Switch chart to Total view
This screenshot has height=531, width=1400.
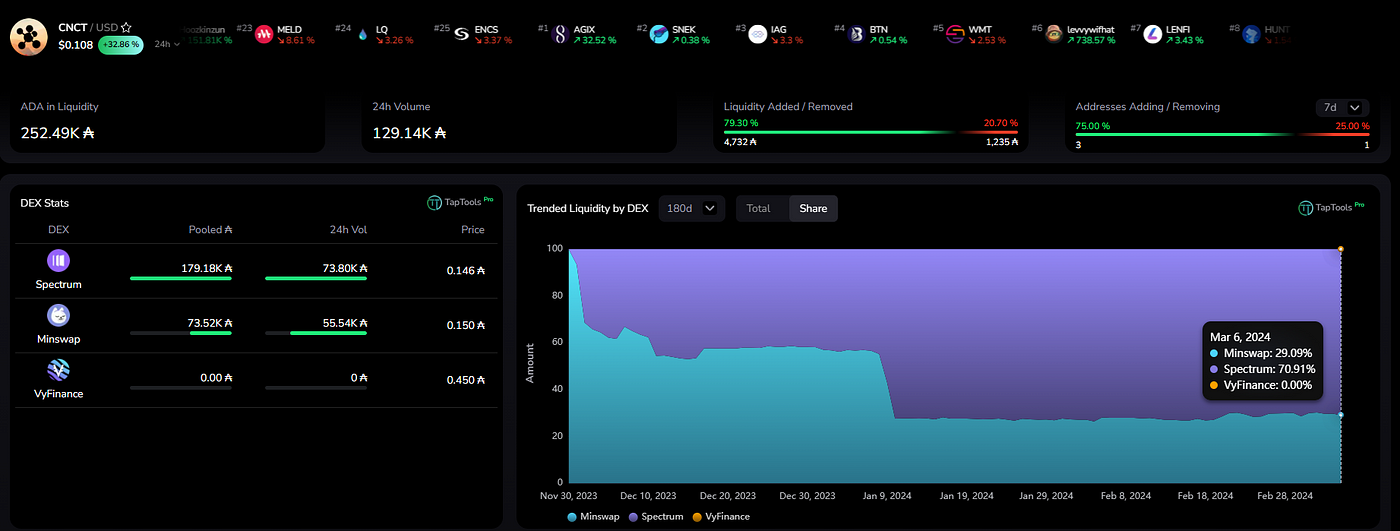[759, 208]
